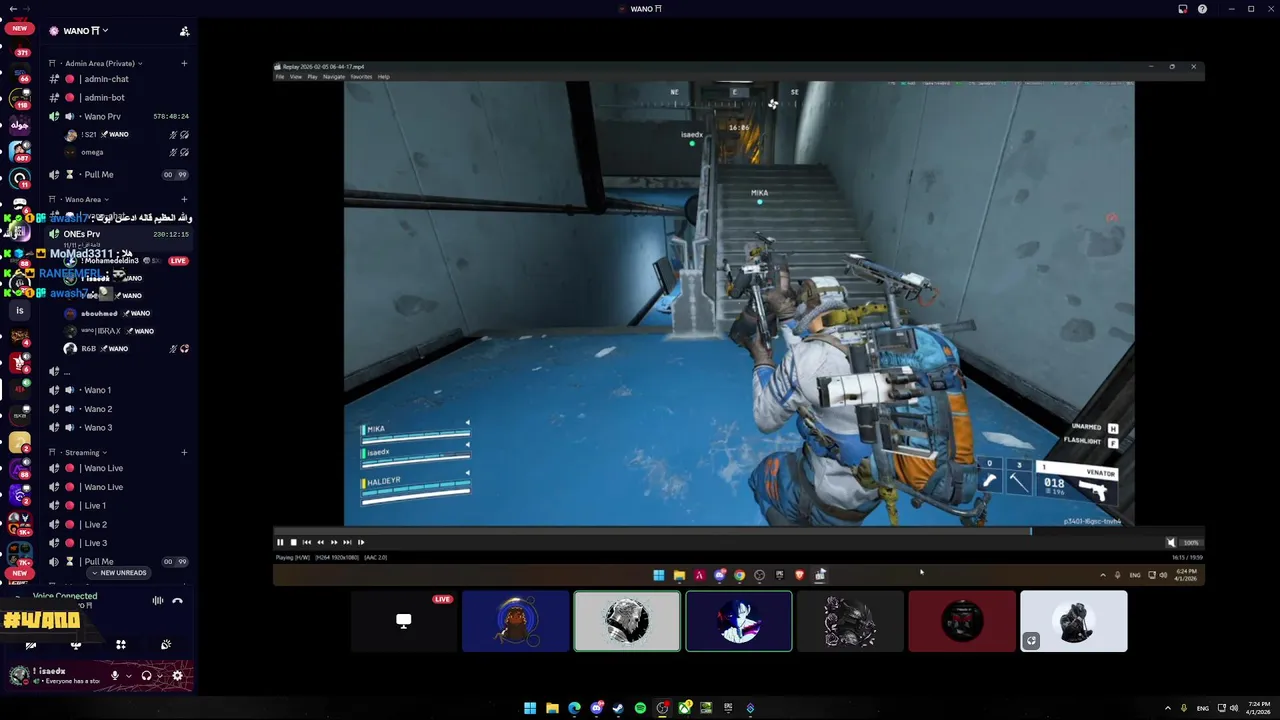
Task: Join the Live 1 voice channel
Action: tap(119, 506)
